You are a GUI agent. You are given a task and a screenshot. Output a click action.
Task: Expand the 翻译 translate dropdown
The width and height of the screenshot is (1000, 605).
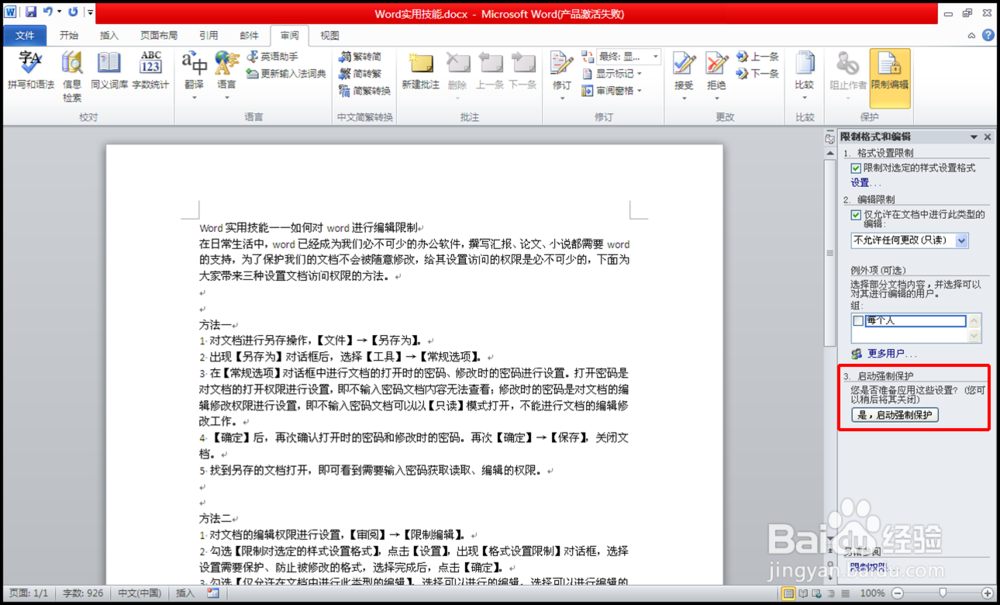194,98
